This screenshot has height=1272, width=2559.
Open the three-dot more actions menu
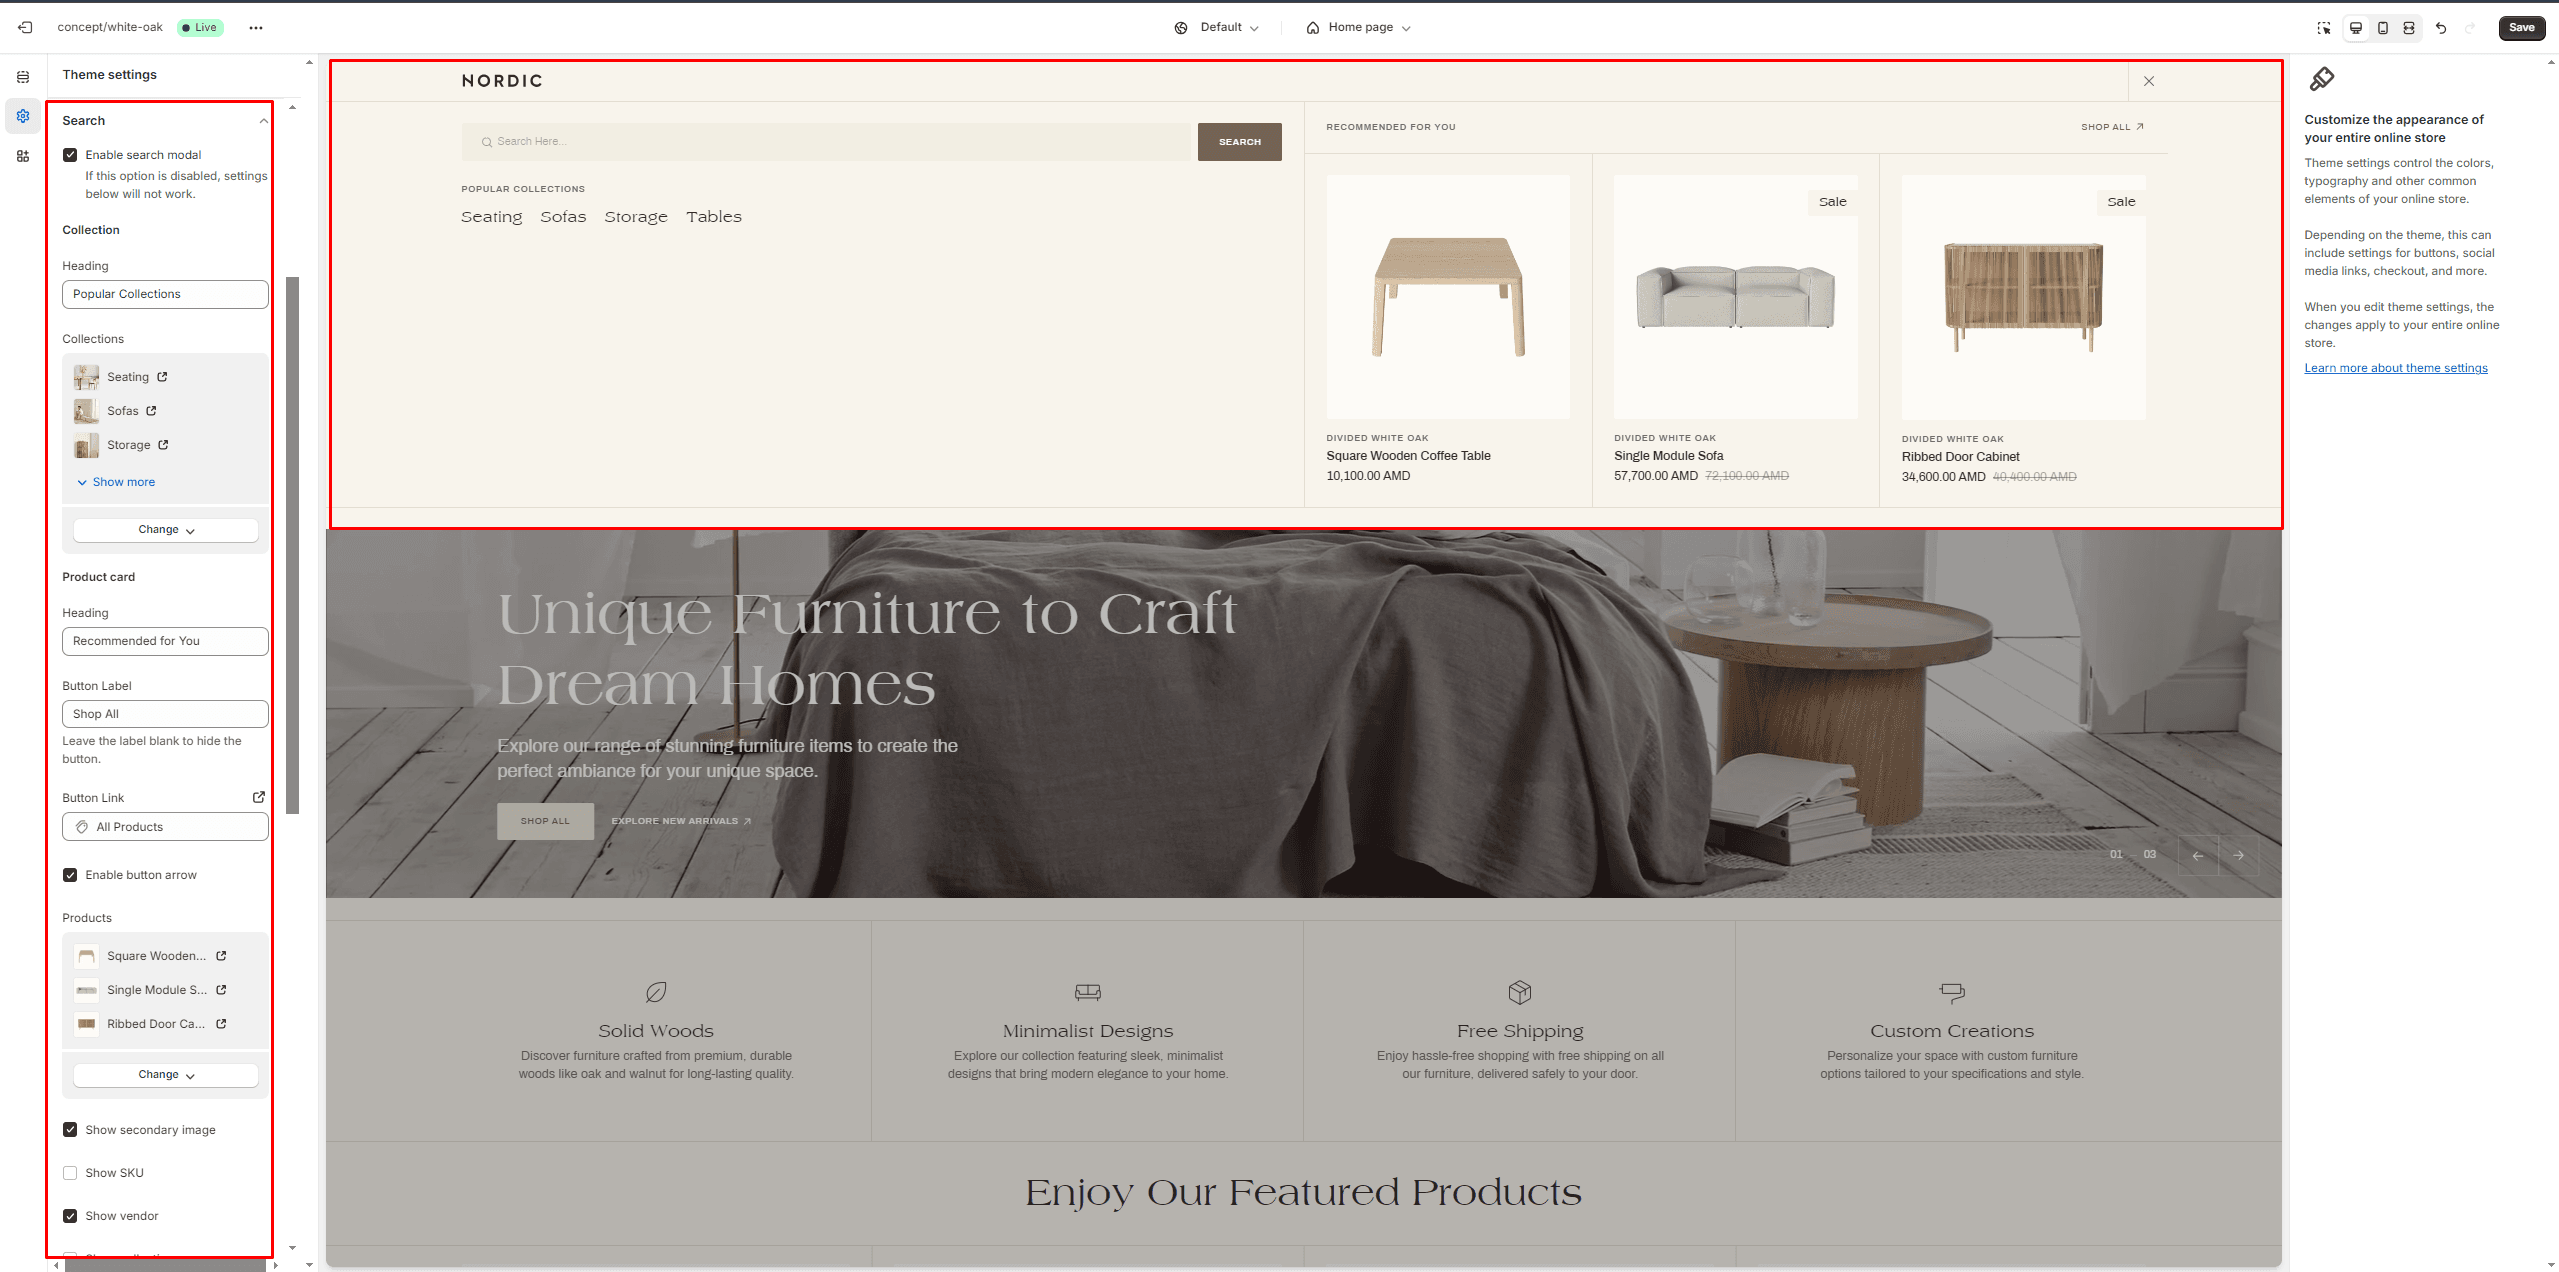pos(256,28)
